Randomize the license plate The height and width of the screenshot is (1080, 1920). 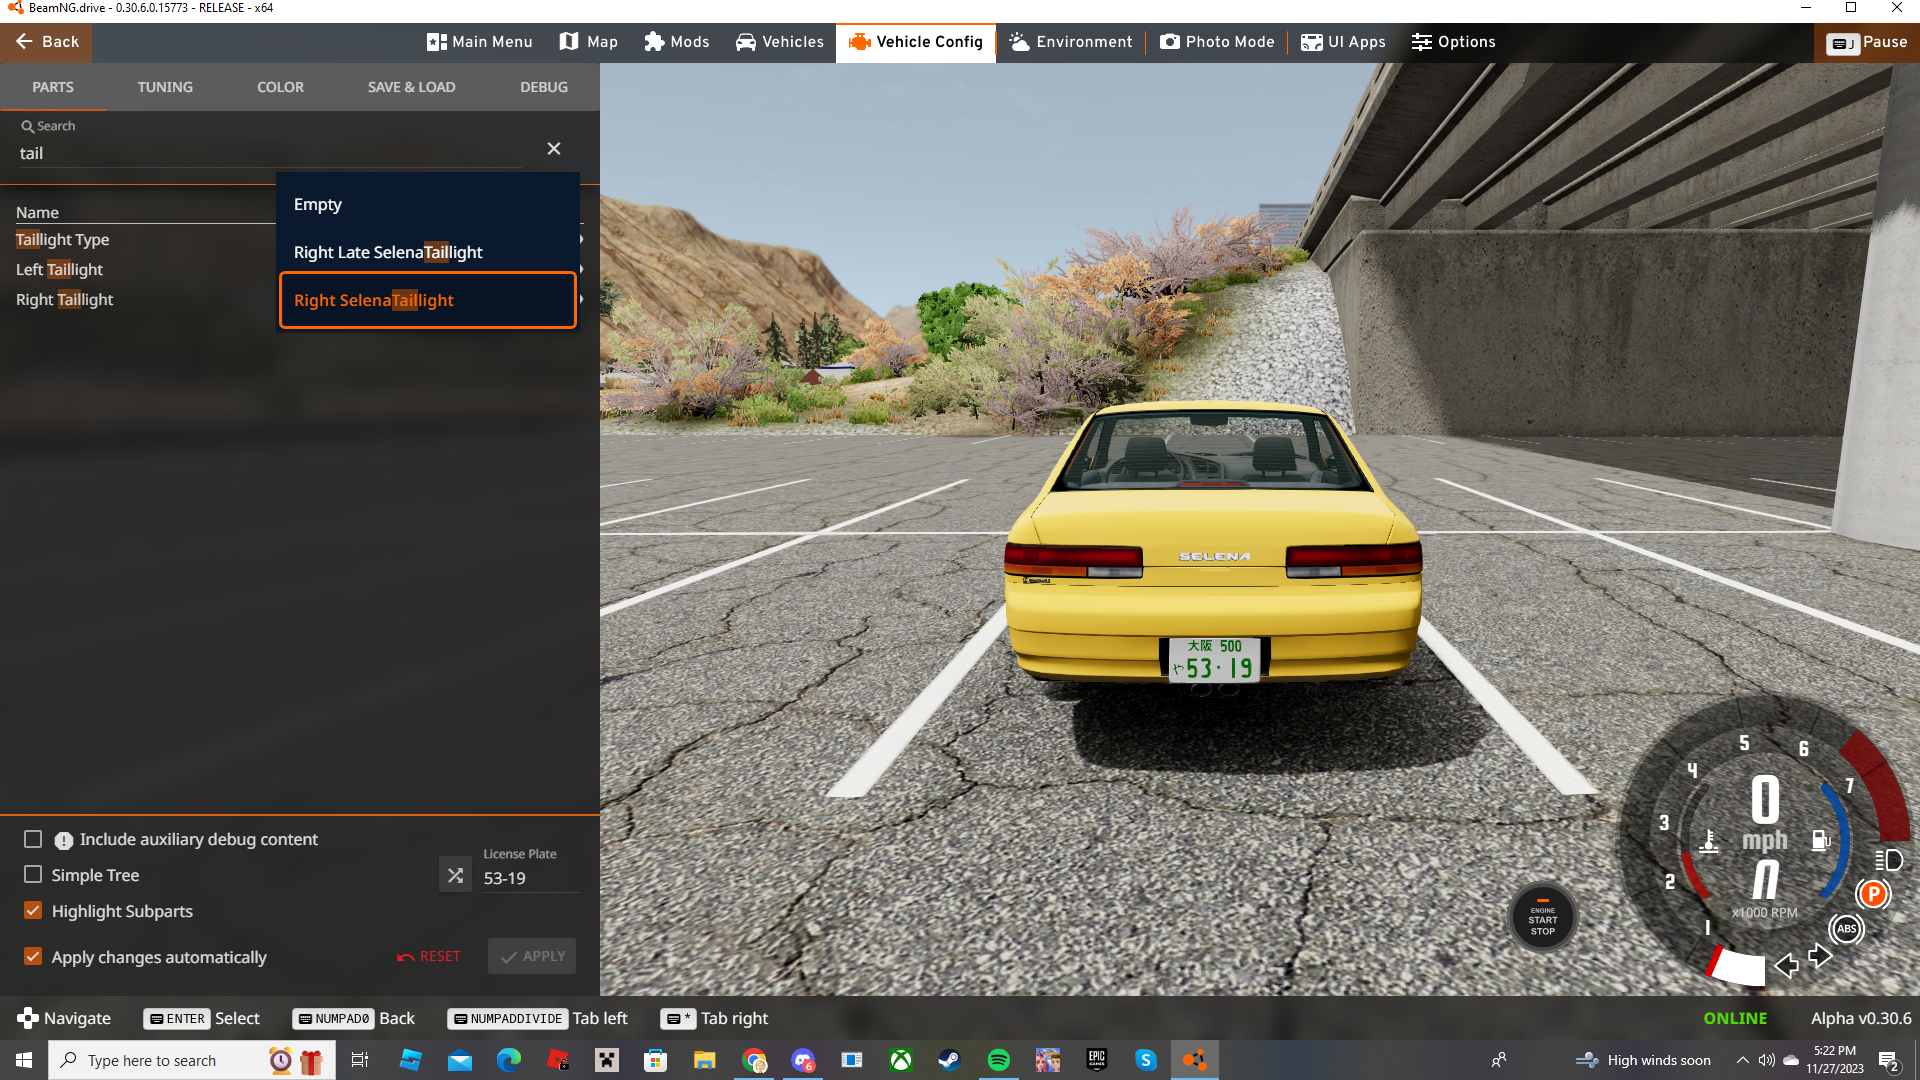456,875
